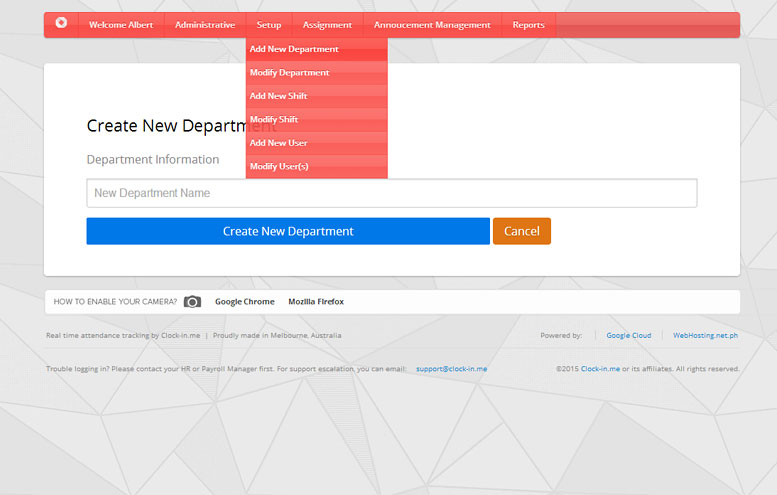
Task: Open Mozilla Firefox camera instructions
Action: click(316, 302)
